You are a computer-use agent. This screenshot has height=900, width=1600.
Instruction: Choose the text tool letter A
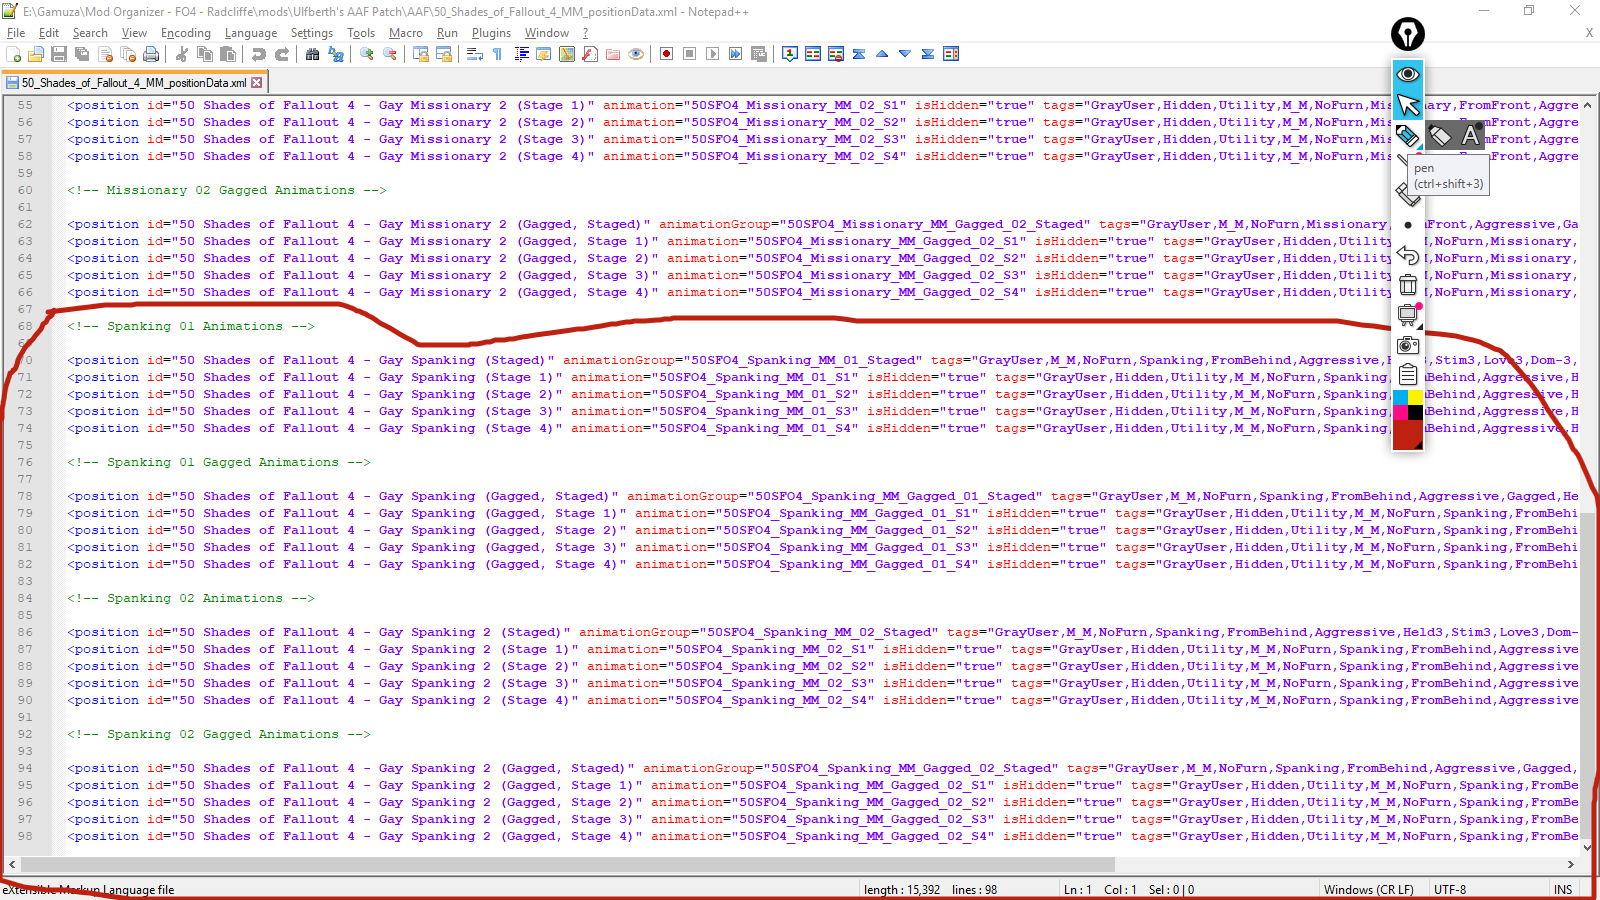point(1470,135)
